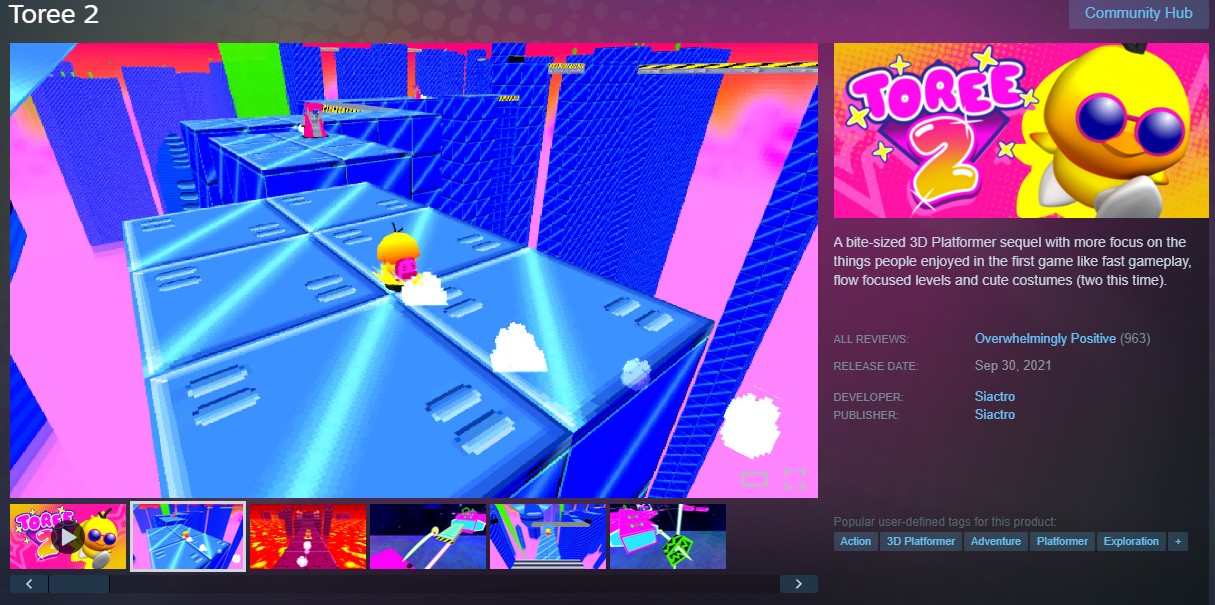Click the left arrow of thumbnail strip
The width and height of the screenshot is (1215, 605).
pos(29,584)
